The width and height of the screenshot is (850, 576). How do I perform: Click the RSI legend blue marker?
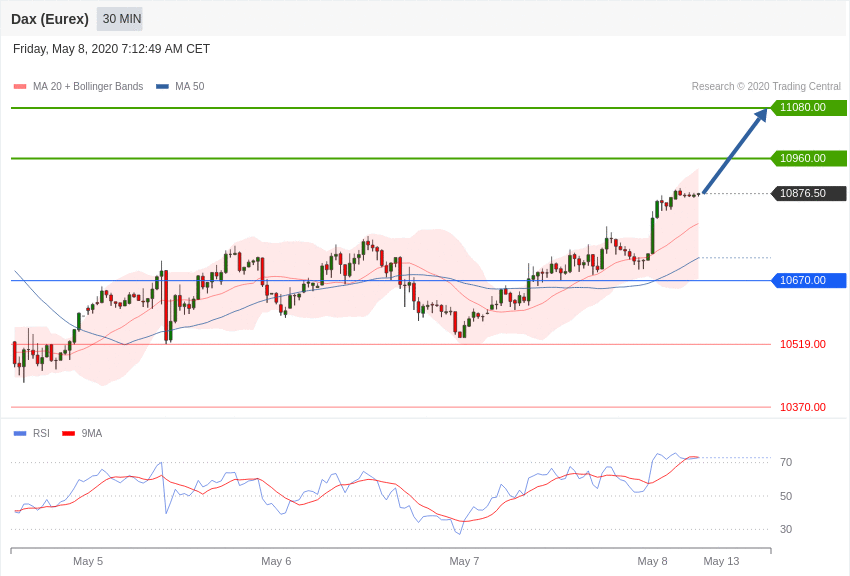(x=20, y=434)
